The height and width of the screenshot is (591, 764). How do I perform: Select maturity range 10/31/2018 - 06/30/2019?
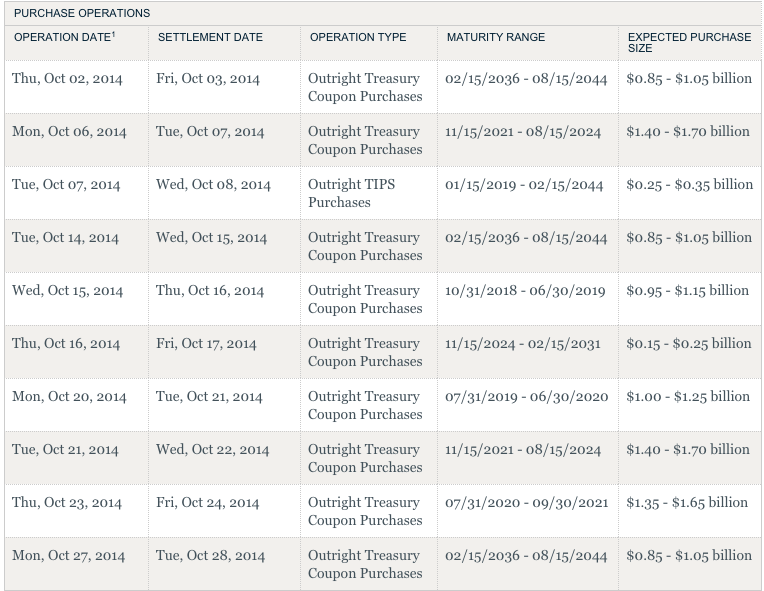[526, 291]
